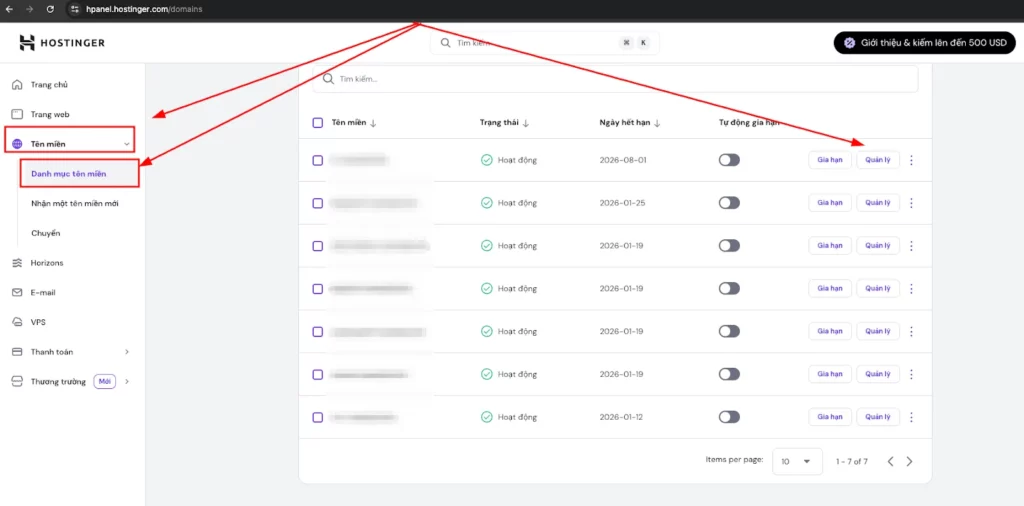Image resolution: width=1024 pixels, height=506 pixels.
Task: Open the Horizons sidebar section
Action: point(46,263)
